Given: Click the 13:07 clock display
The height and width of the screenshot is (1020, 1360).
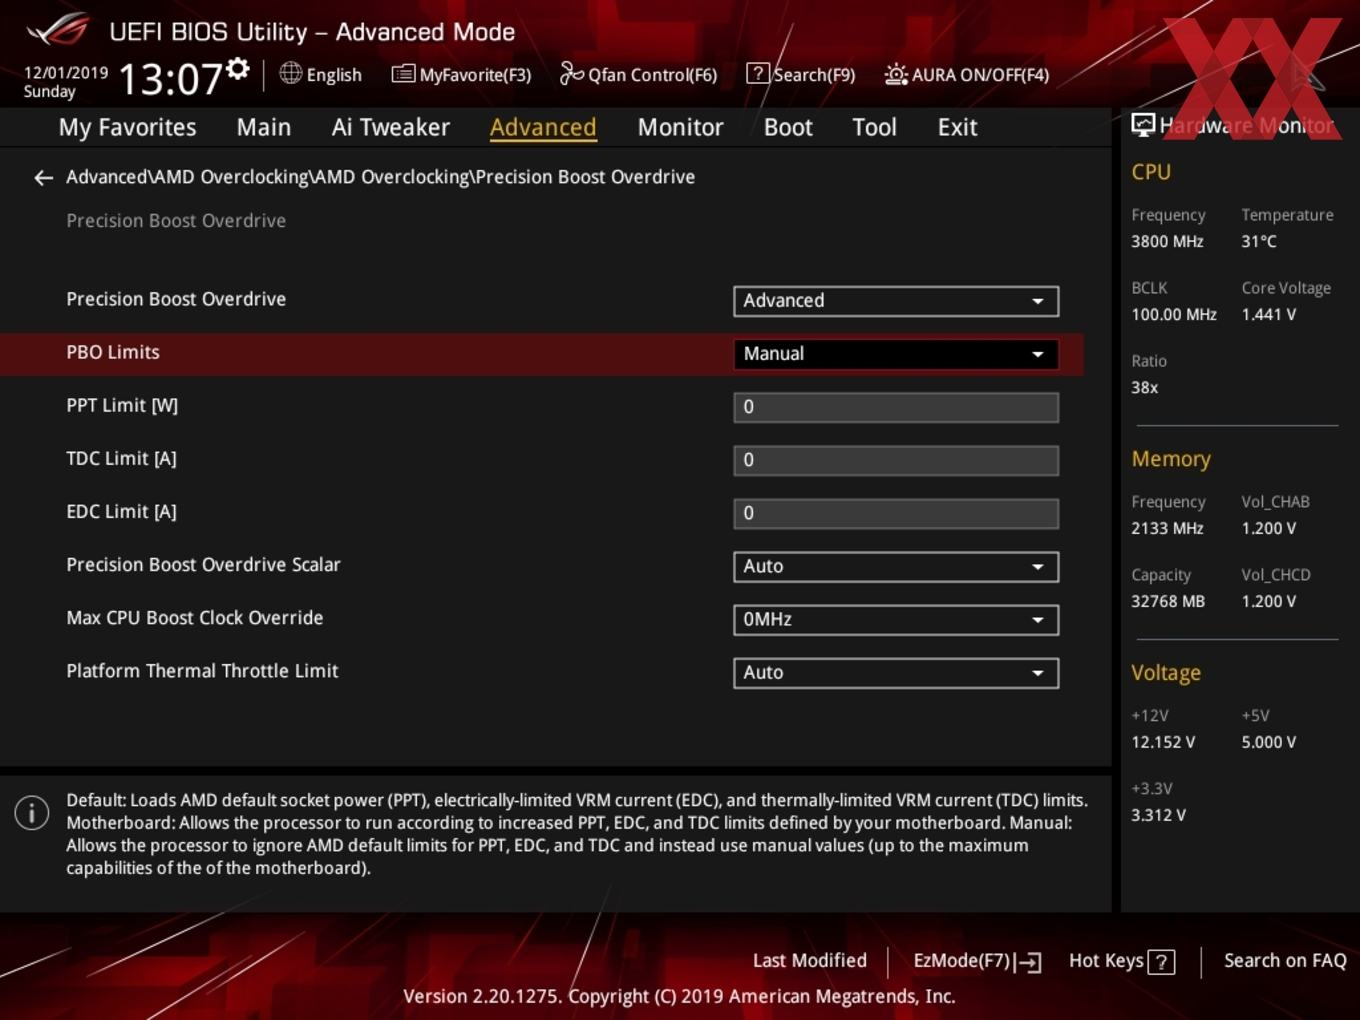Looking at the screenshot, I should 171,78.
